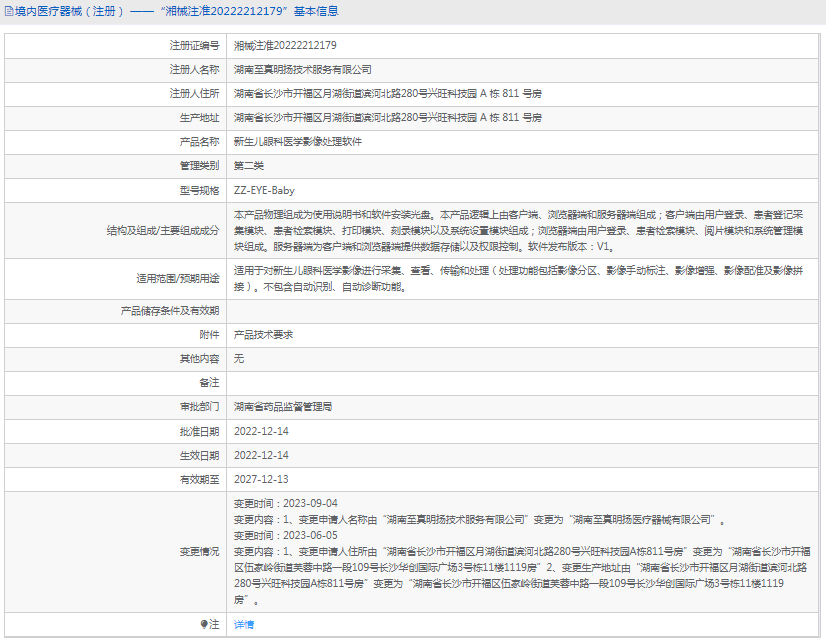Click approving department 湖南省药品监督管理局

[282, 407]
